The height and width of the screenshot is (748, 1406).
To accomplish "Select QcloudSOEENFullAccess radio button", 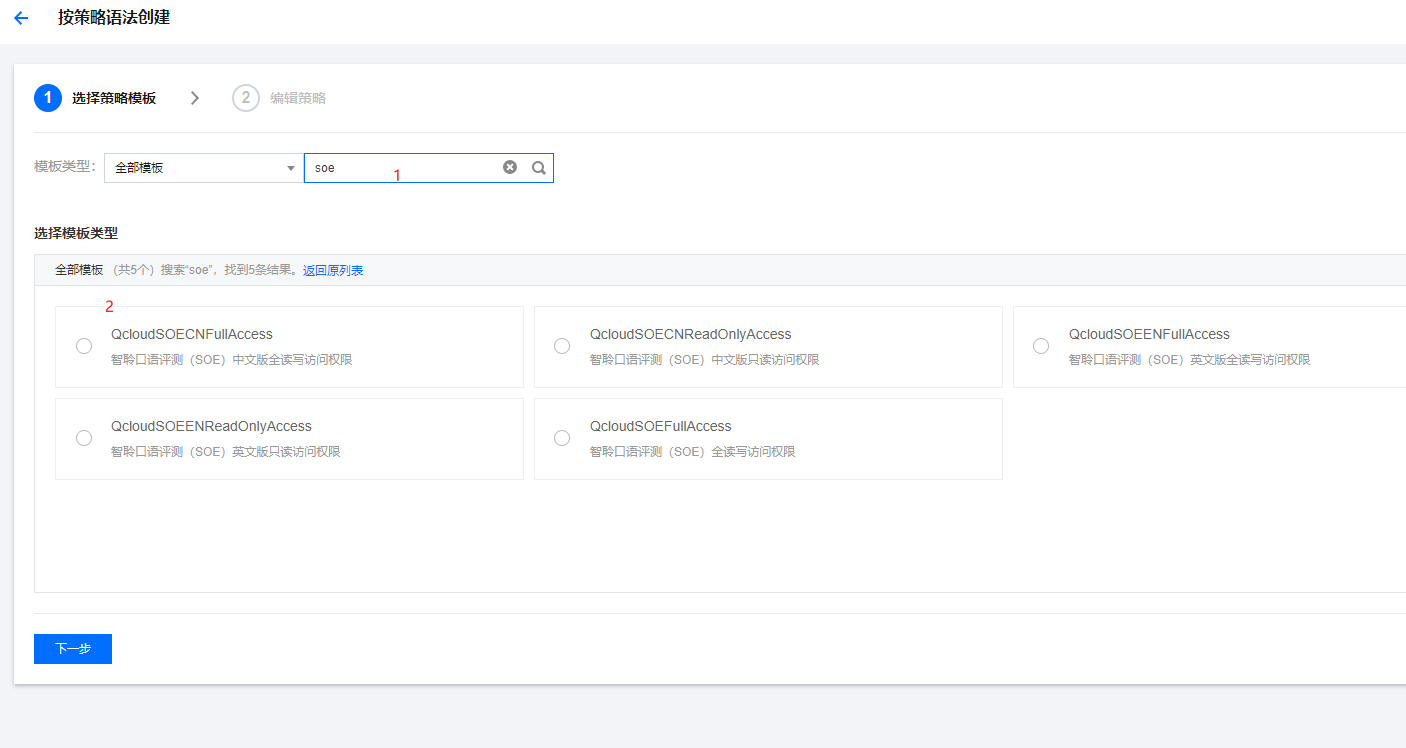I will tap(1041, 346).
